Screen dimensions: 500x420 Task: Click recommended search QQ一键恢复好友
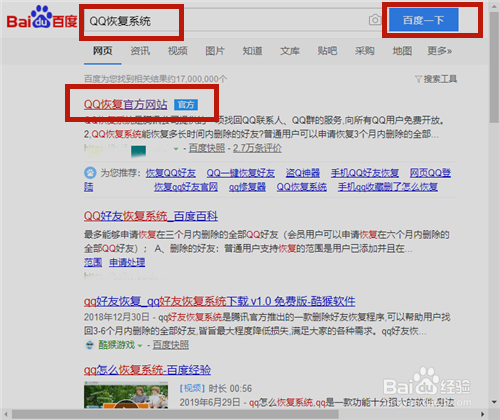[x=241, y=173]
